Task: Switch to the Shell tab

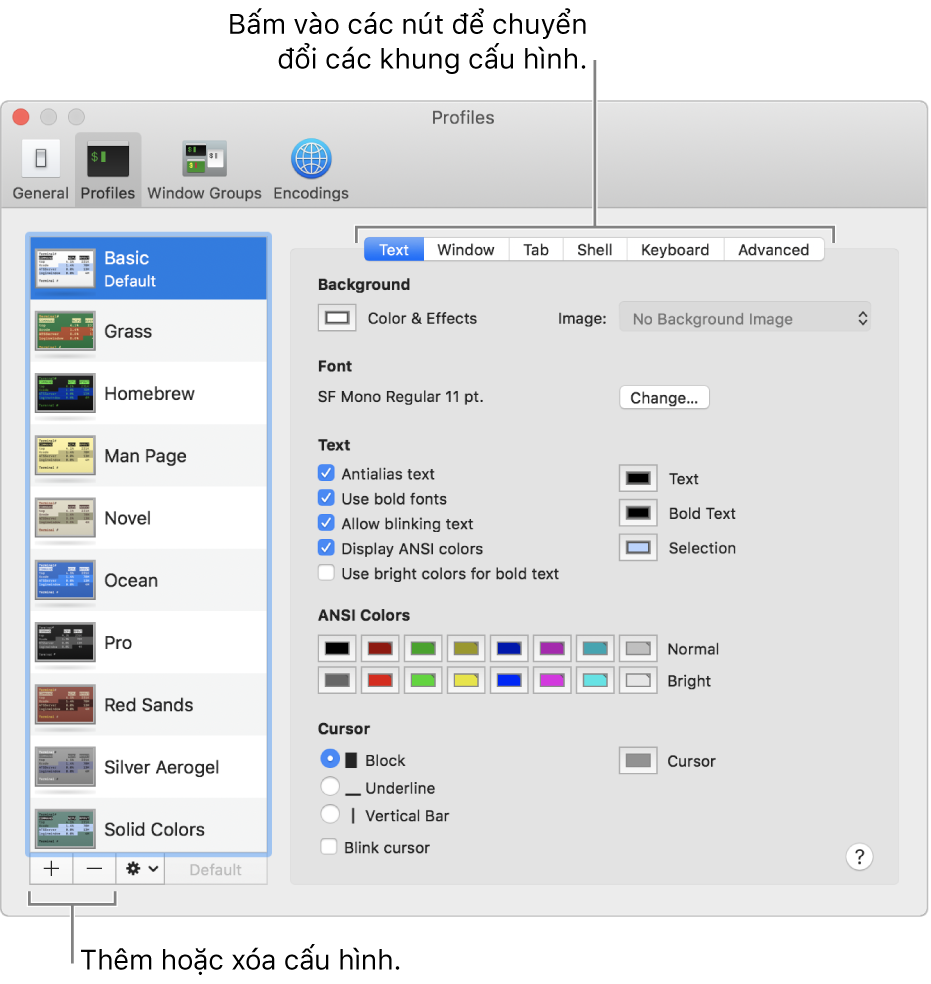Action: point(594,250)
